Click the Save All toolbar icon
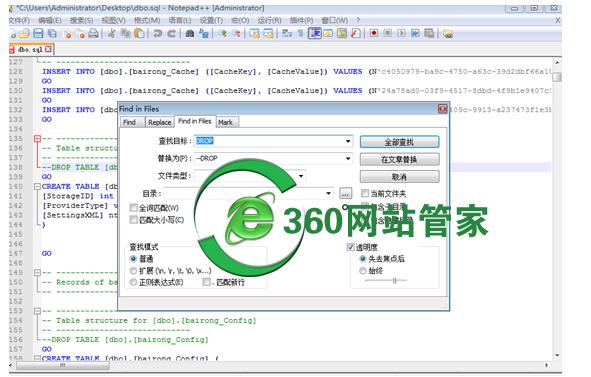This screenshot has height=377, width=591. pos(52,34)
